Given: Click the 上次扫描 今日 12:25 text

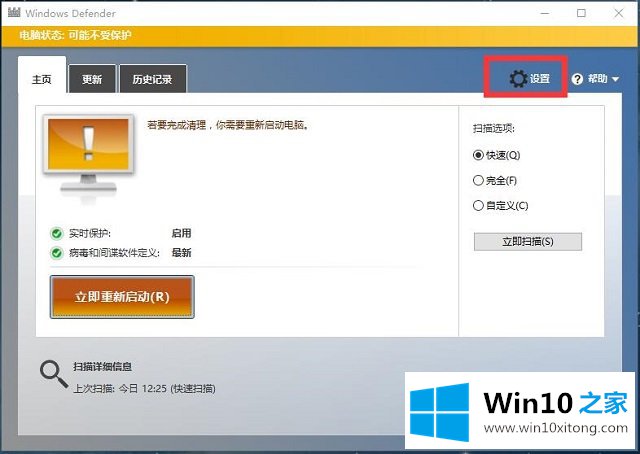Looking at the screenshot, I should 144,389.
